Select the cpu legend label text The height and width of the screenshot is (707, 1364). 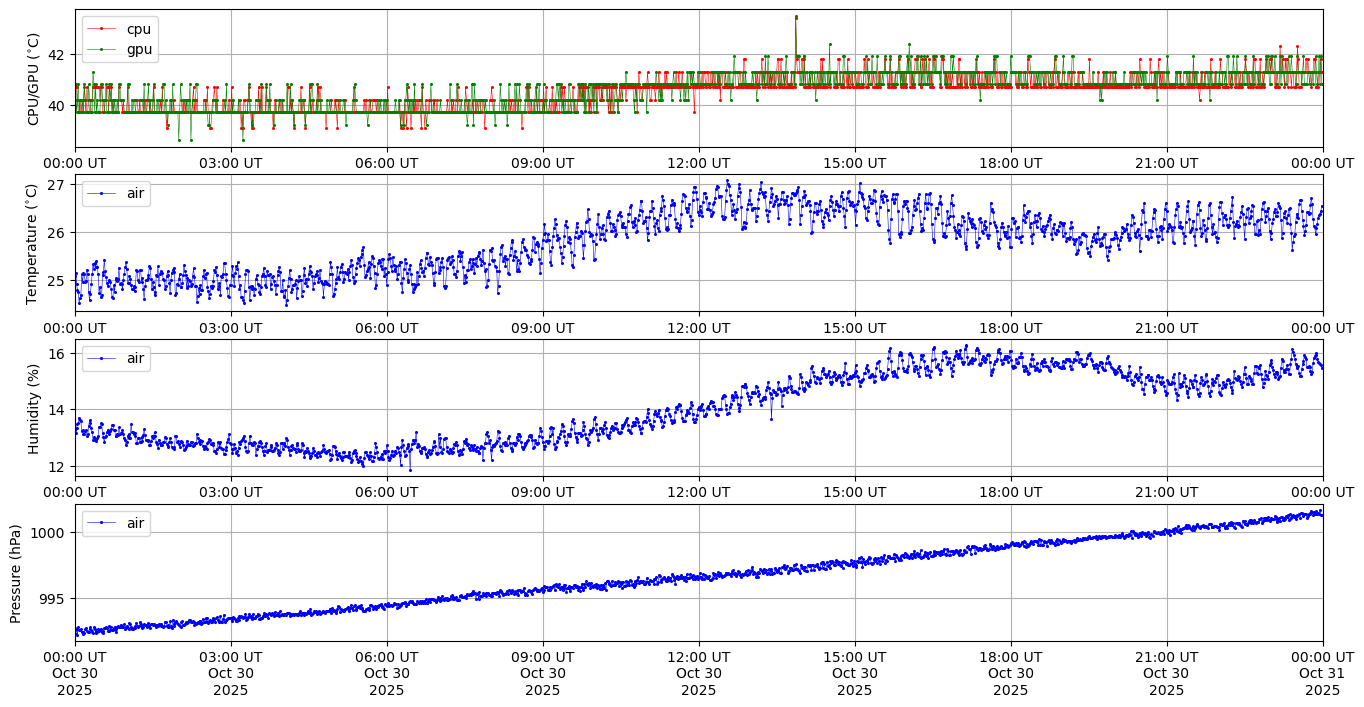point(138,29)
